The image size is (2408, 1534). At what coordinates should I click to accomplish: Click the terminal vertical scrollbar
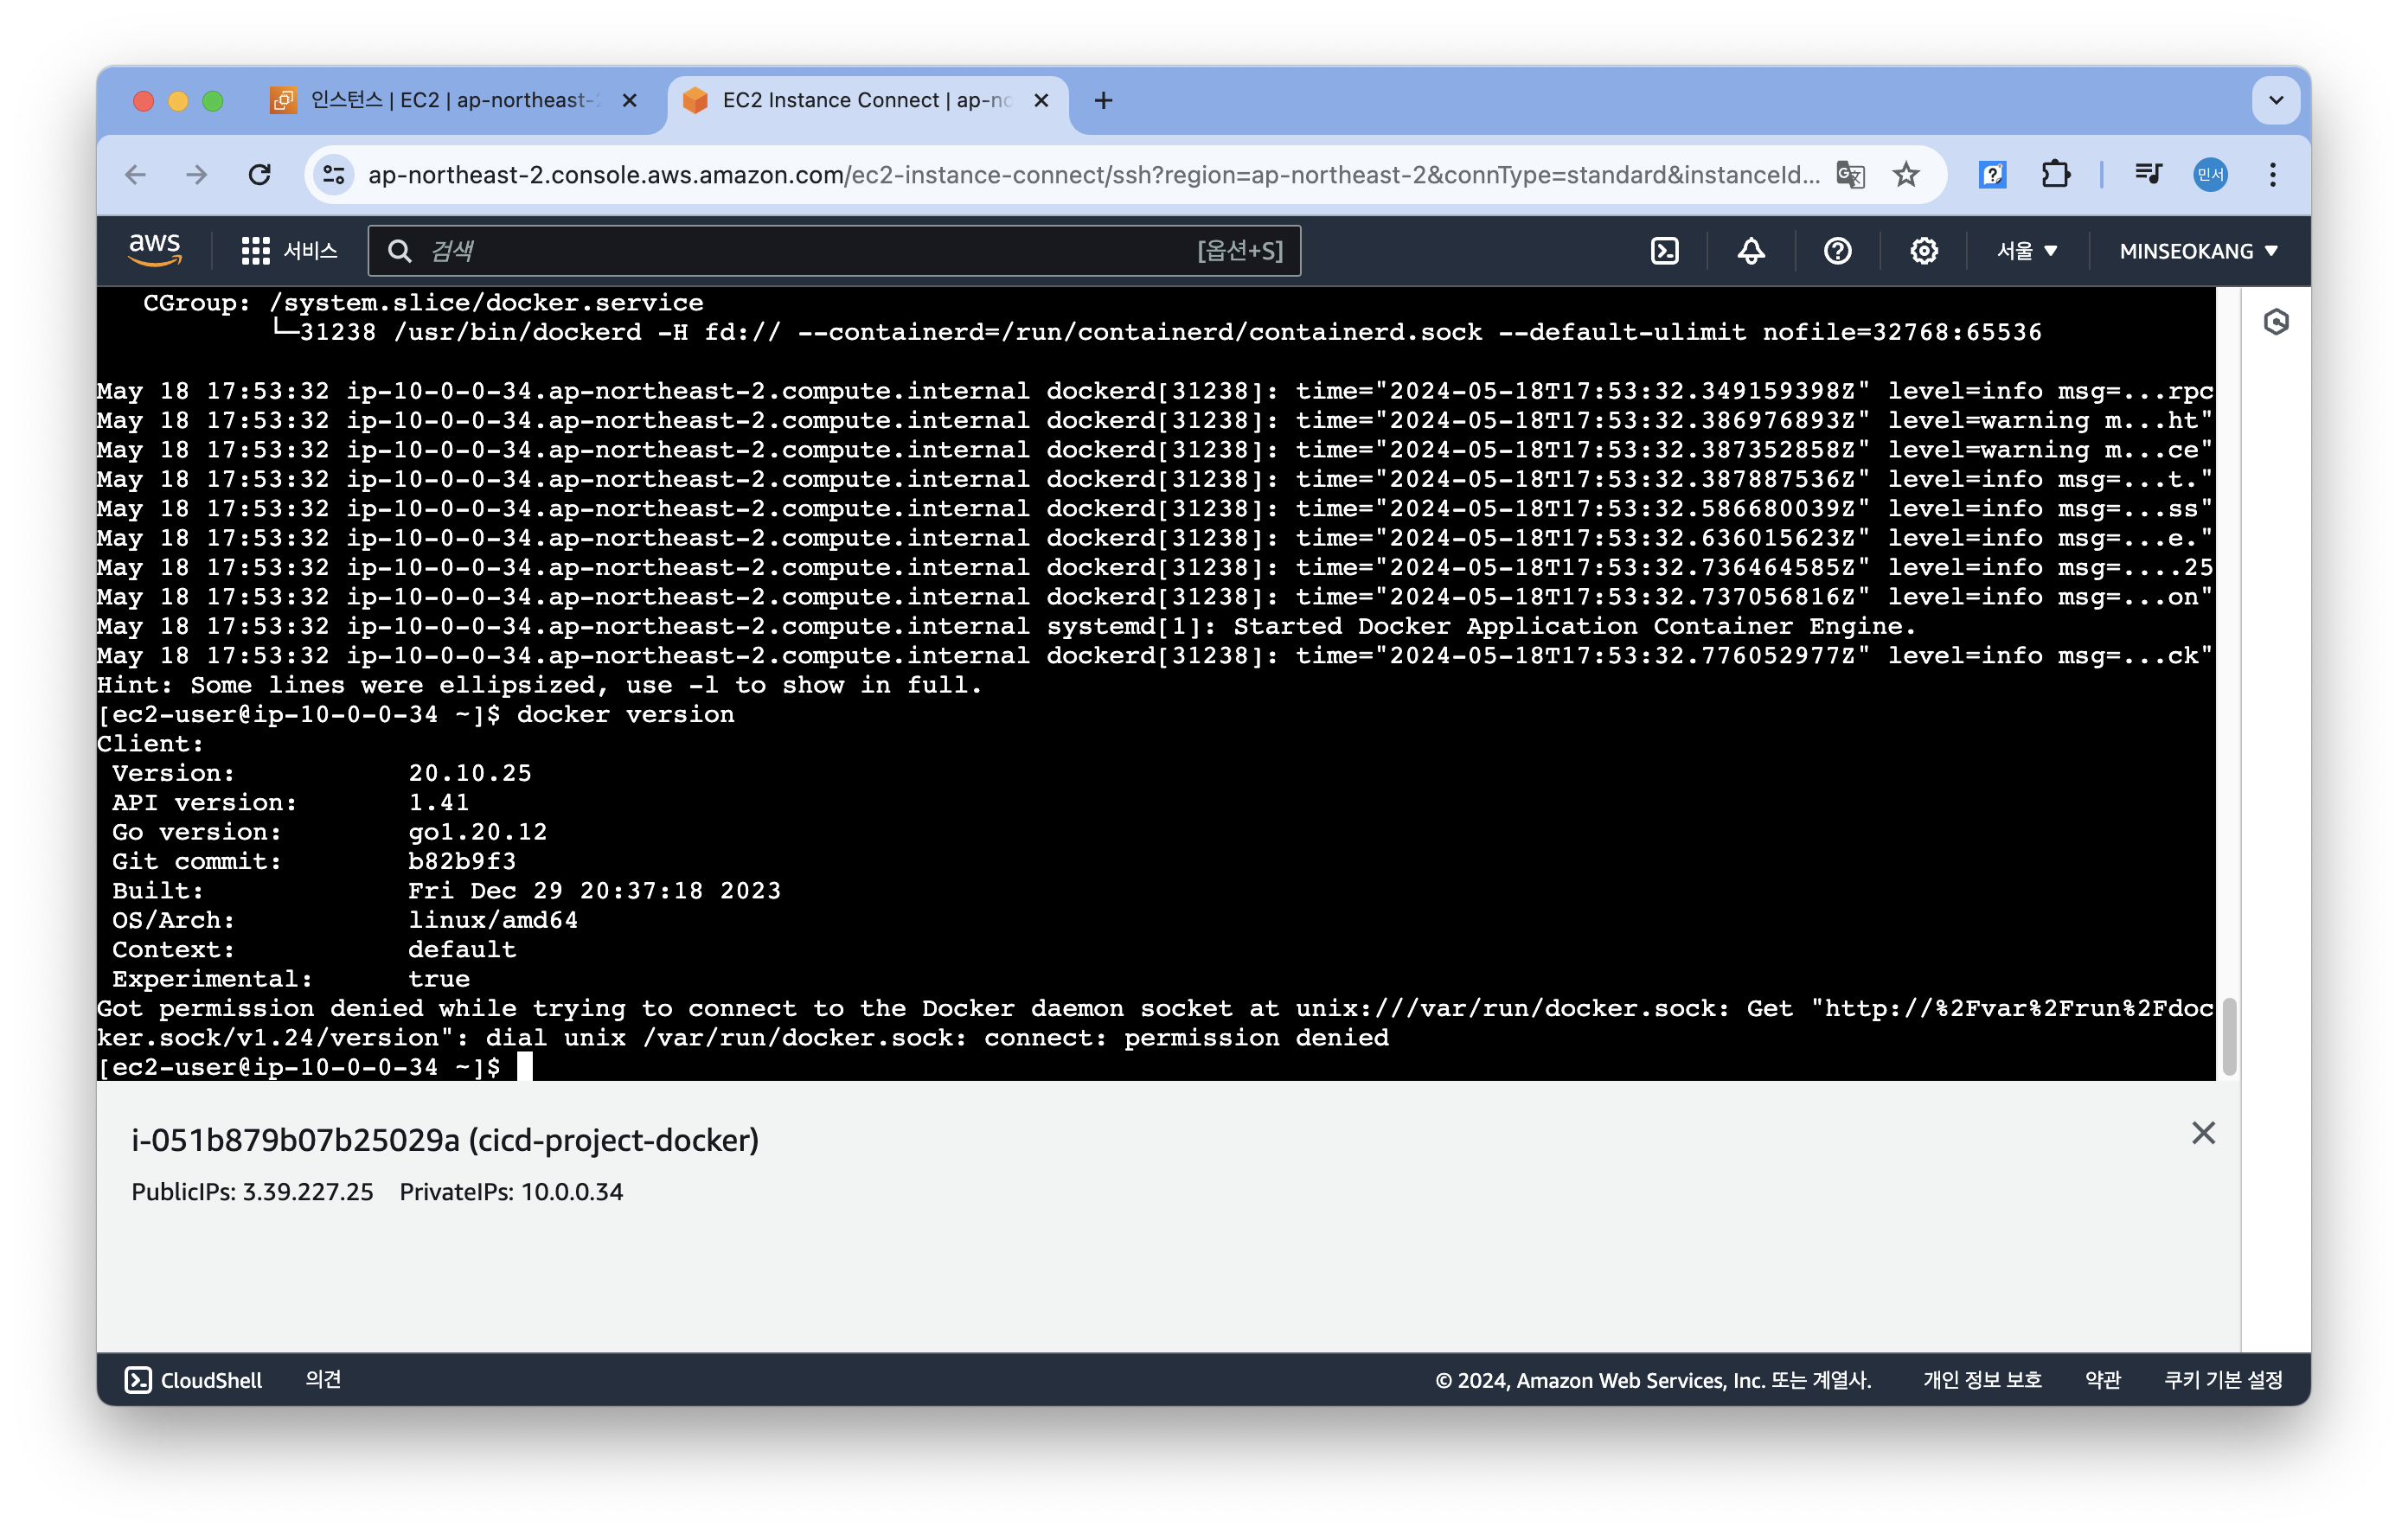(x=2229, y=1036)
